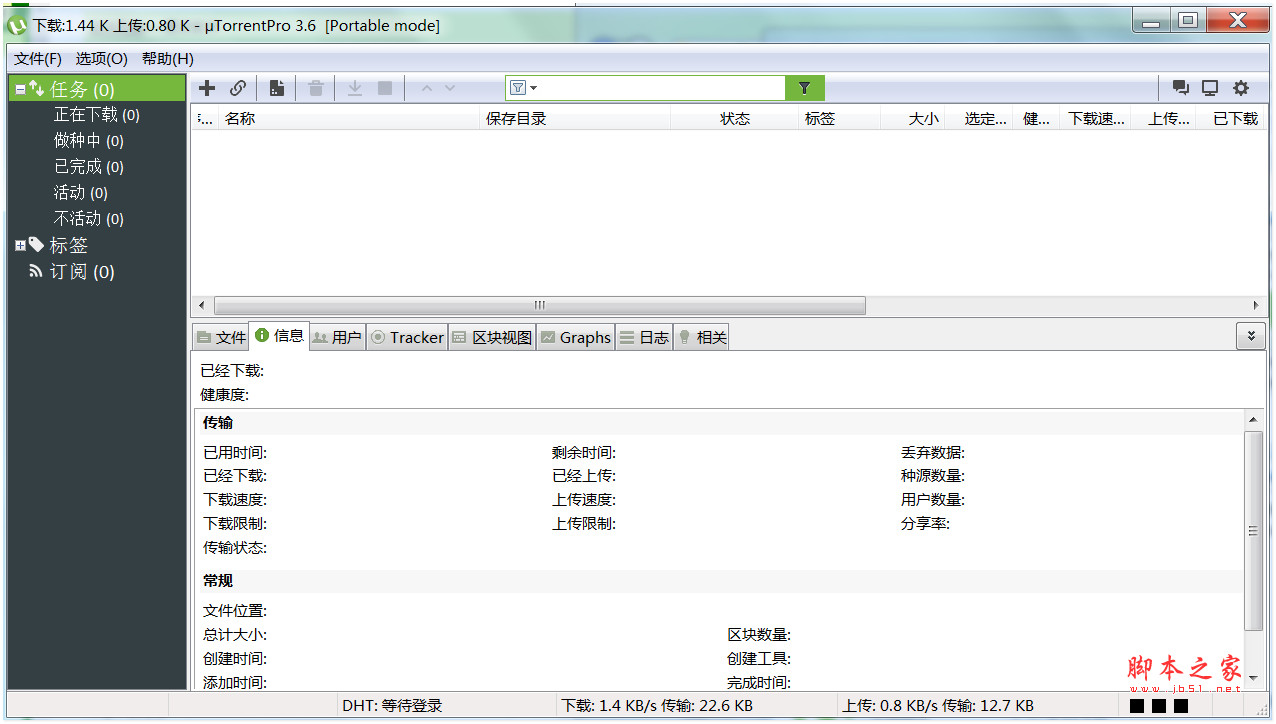Open the 选项(O) menu

[100, 59]
